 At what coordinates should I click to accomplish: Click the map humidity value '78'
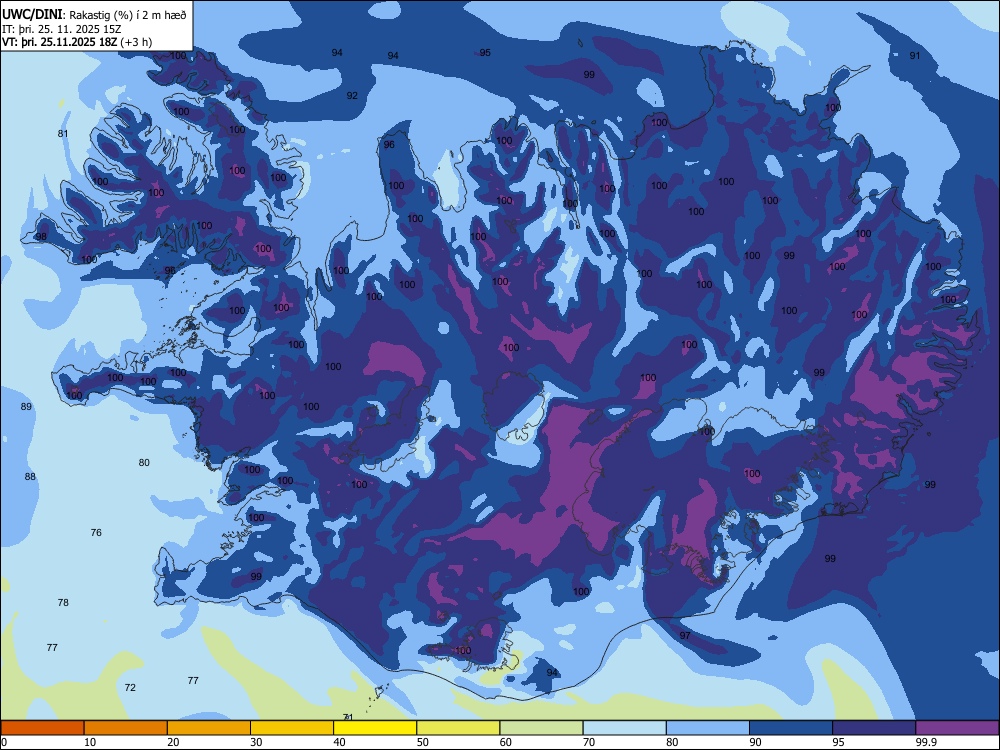click(63, 602)
